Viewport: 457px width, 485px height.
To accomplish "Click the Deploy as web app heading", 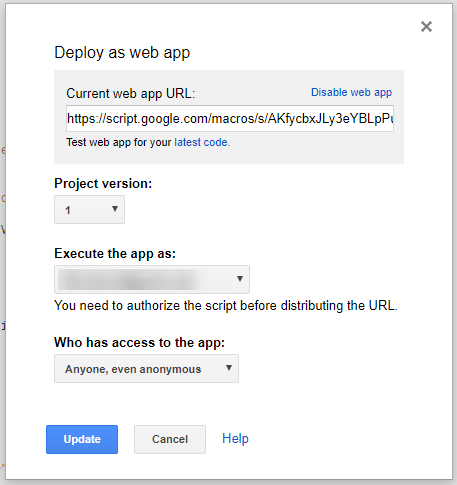I will [122, 53].
